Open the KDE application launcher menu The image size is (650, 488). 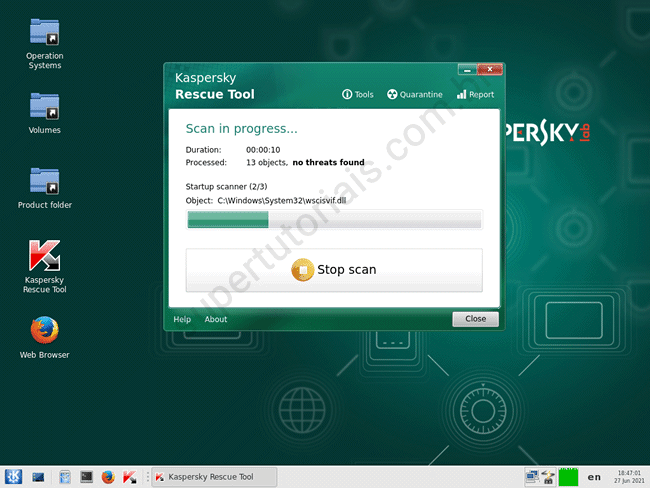14,477
